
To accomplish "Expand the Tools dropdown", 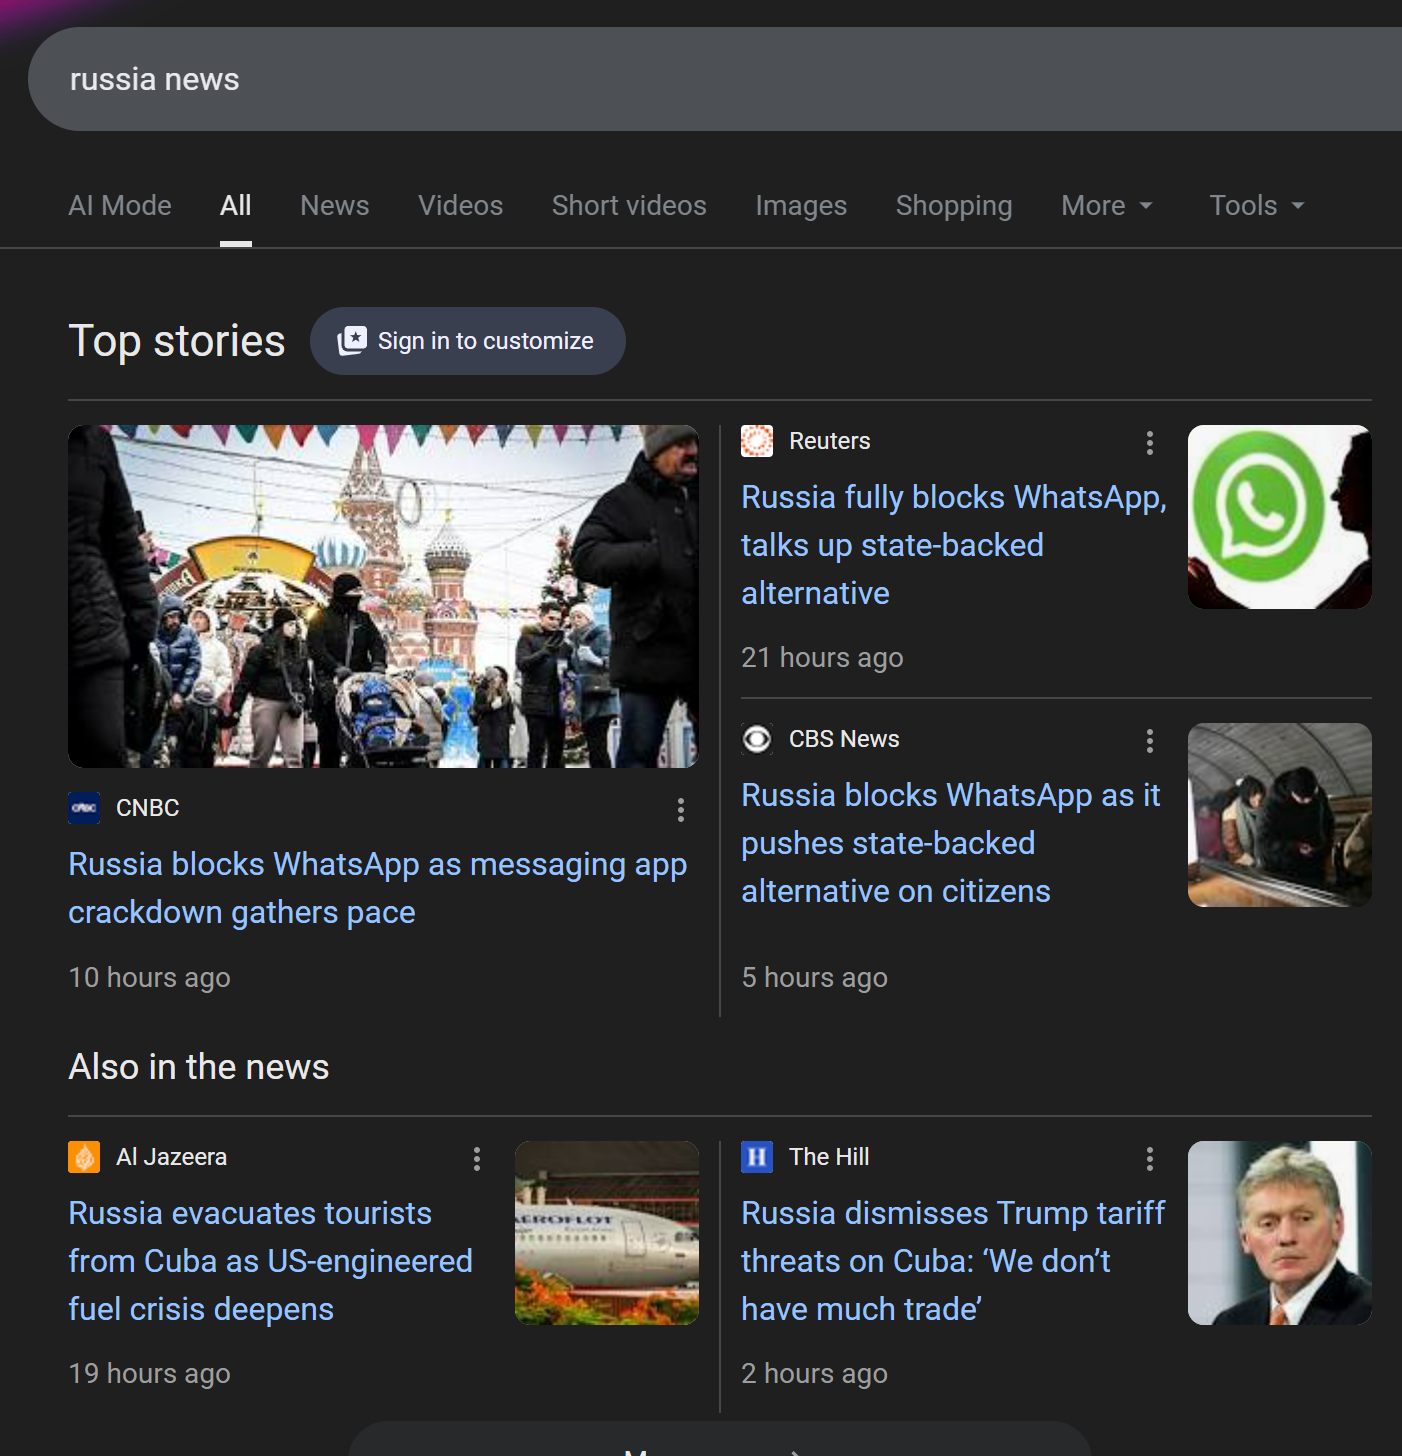I will tap(1256, 206).
